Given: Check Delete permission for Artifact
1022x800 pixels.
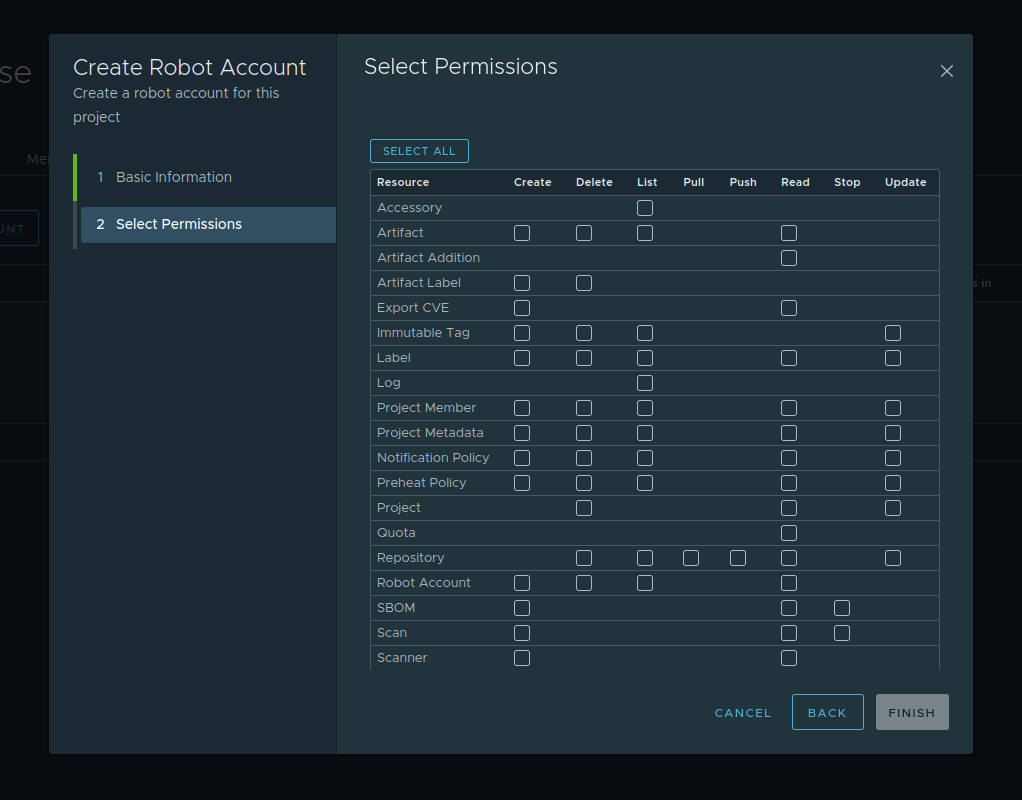Looking at the screenshot, I should tap(583, 233).
